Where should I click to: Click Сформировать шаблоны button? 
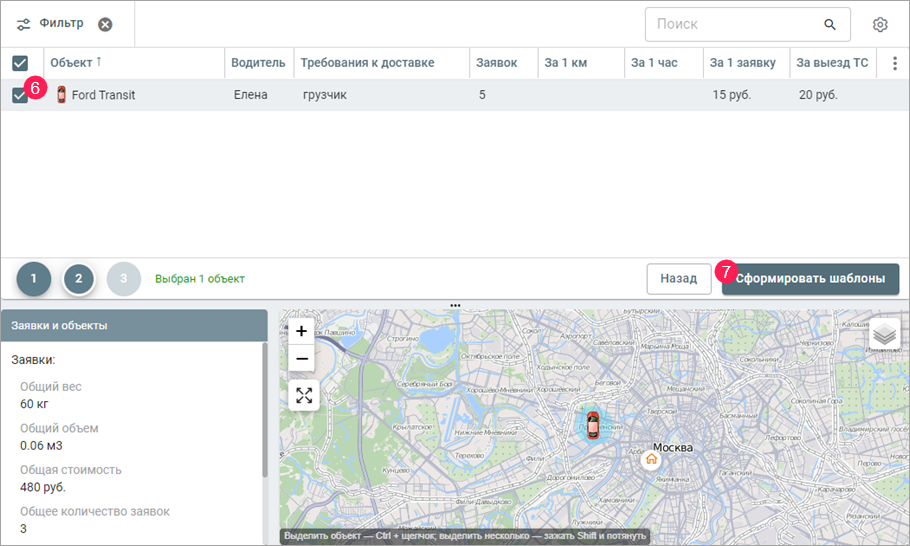tap(810, 278)
